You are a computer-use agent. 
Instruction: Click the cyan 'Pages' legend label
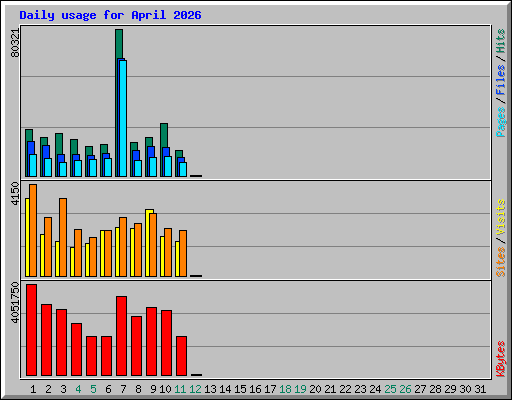[500, 122]
